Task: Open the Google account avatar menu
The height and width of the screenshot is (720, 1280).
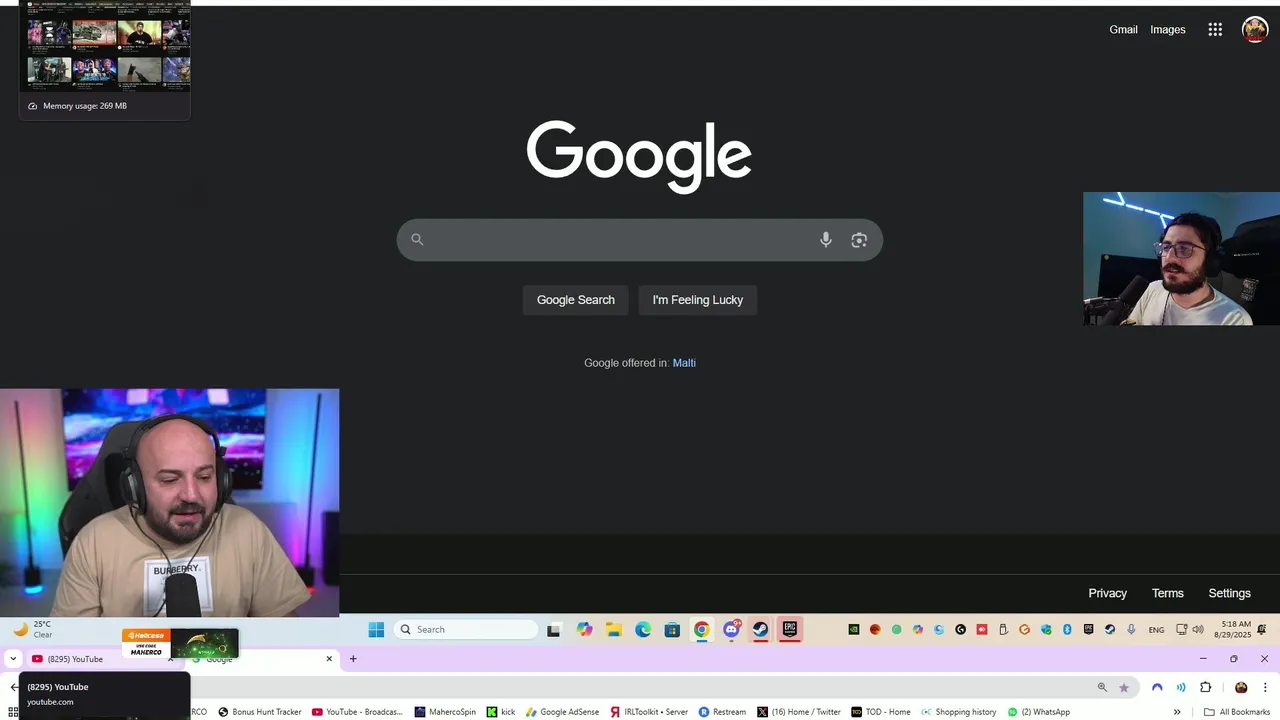Action: [1255, 30]
